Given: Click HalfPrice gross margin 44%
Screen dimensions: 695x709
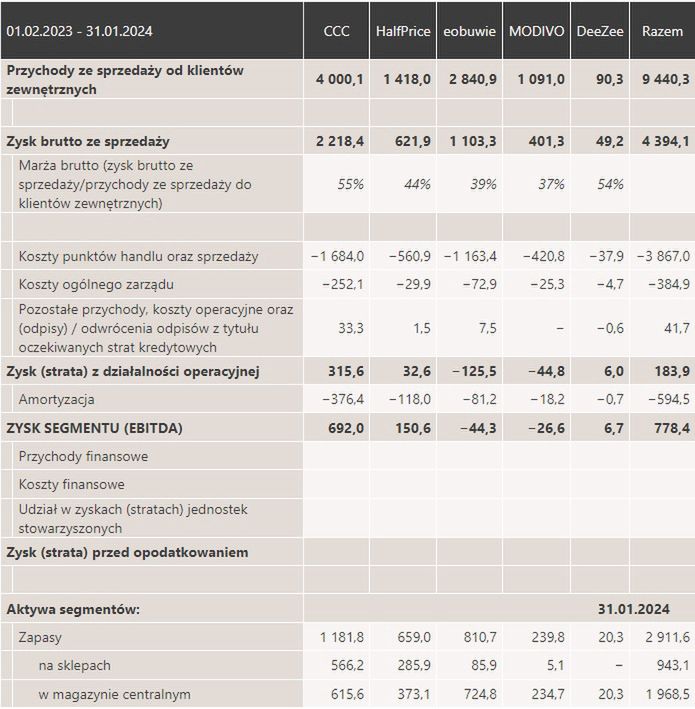Looking at the screenshot, I should [x=417, y=184].
